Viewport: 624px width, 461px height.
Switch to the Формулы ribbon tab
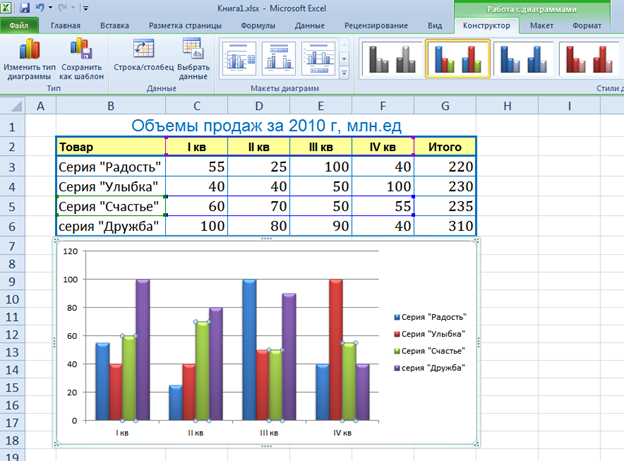point(258,25)
